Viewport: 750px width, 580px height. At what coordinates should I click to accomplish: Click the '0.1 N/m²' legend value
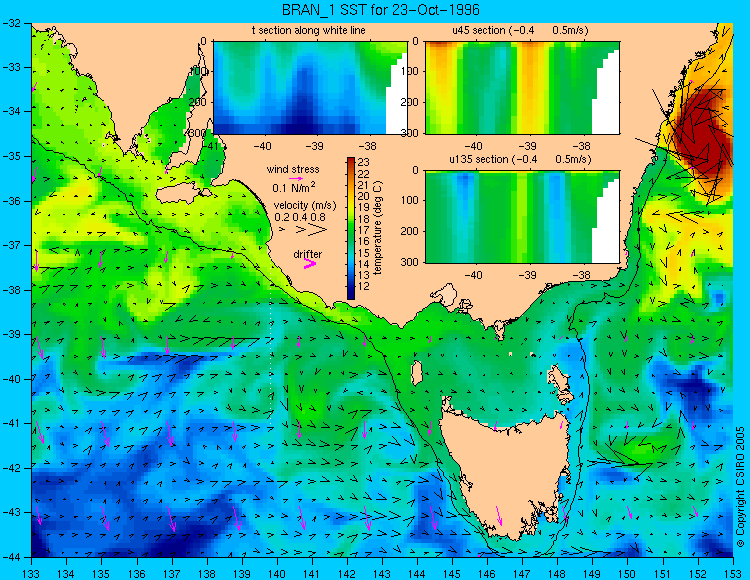pos(294,187)
